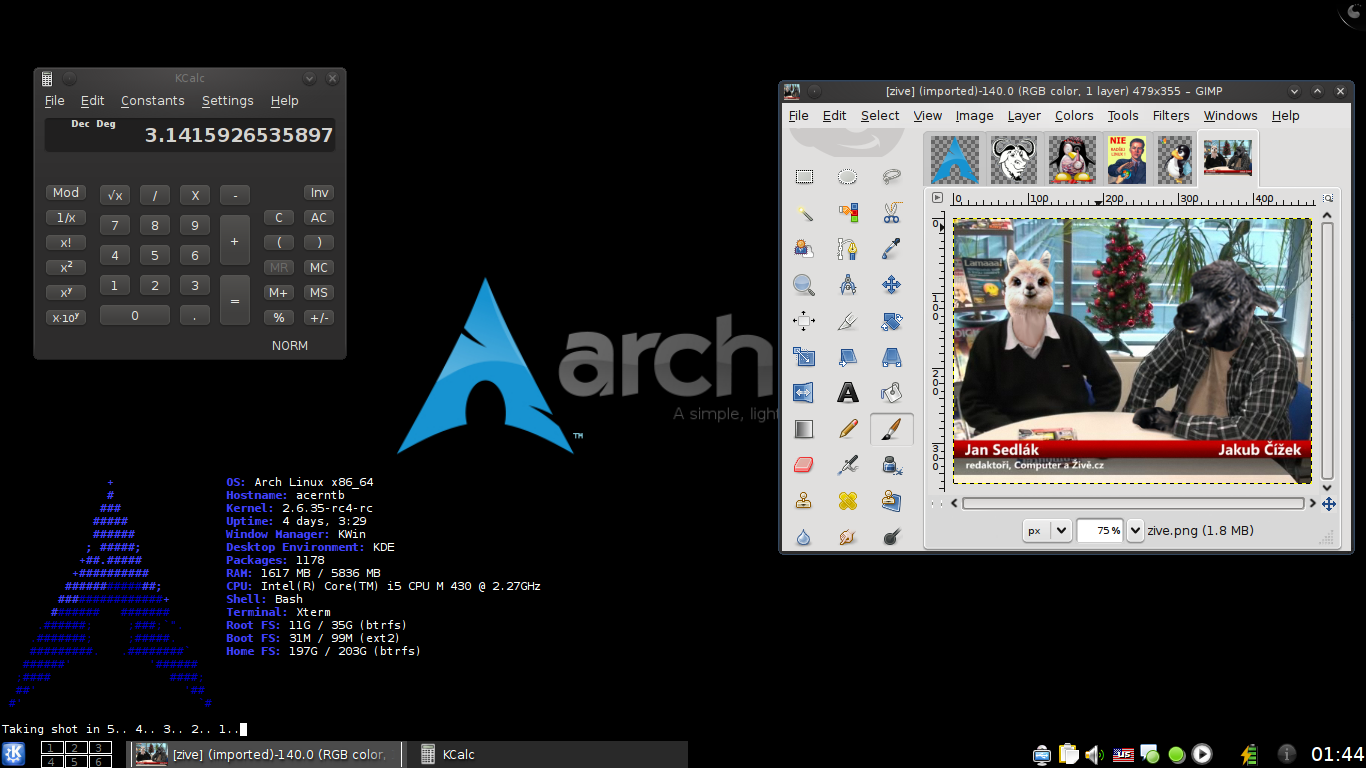This screenshot has width=1366, height=768.
Task: Select the Ink tool
Action: pos(892,465)
